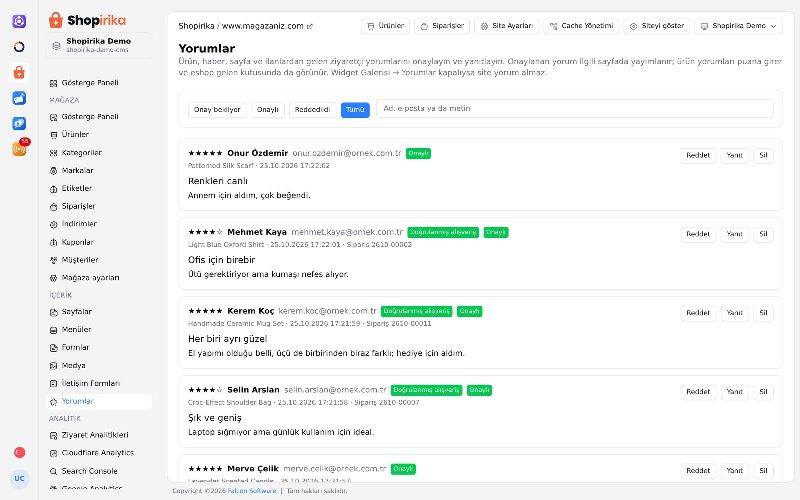This screenshot has height=500, width=800.
Task: Delete Kerem Koç's review
Action: (763, 313)
